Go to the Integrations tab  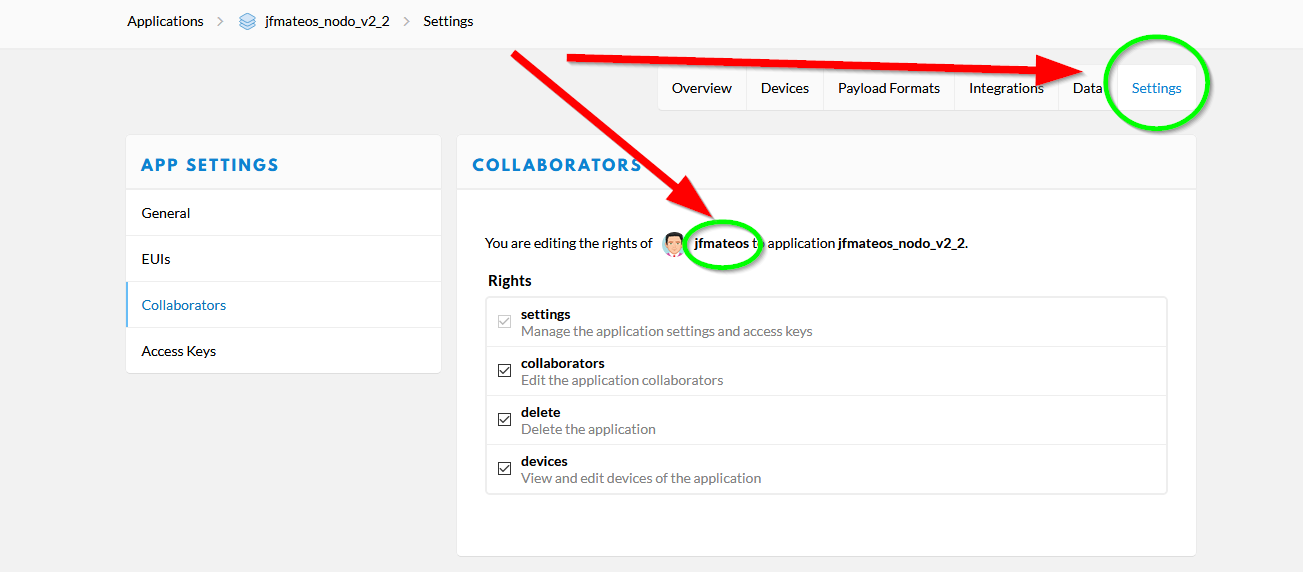click(1005, 88)
